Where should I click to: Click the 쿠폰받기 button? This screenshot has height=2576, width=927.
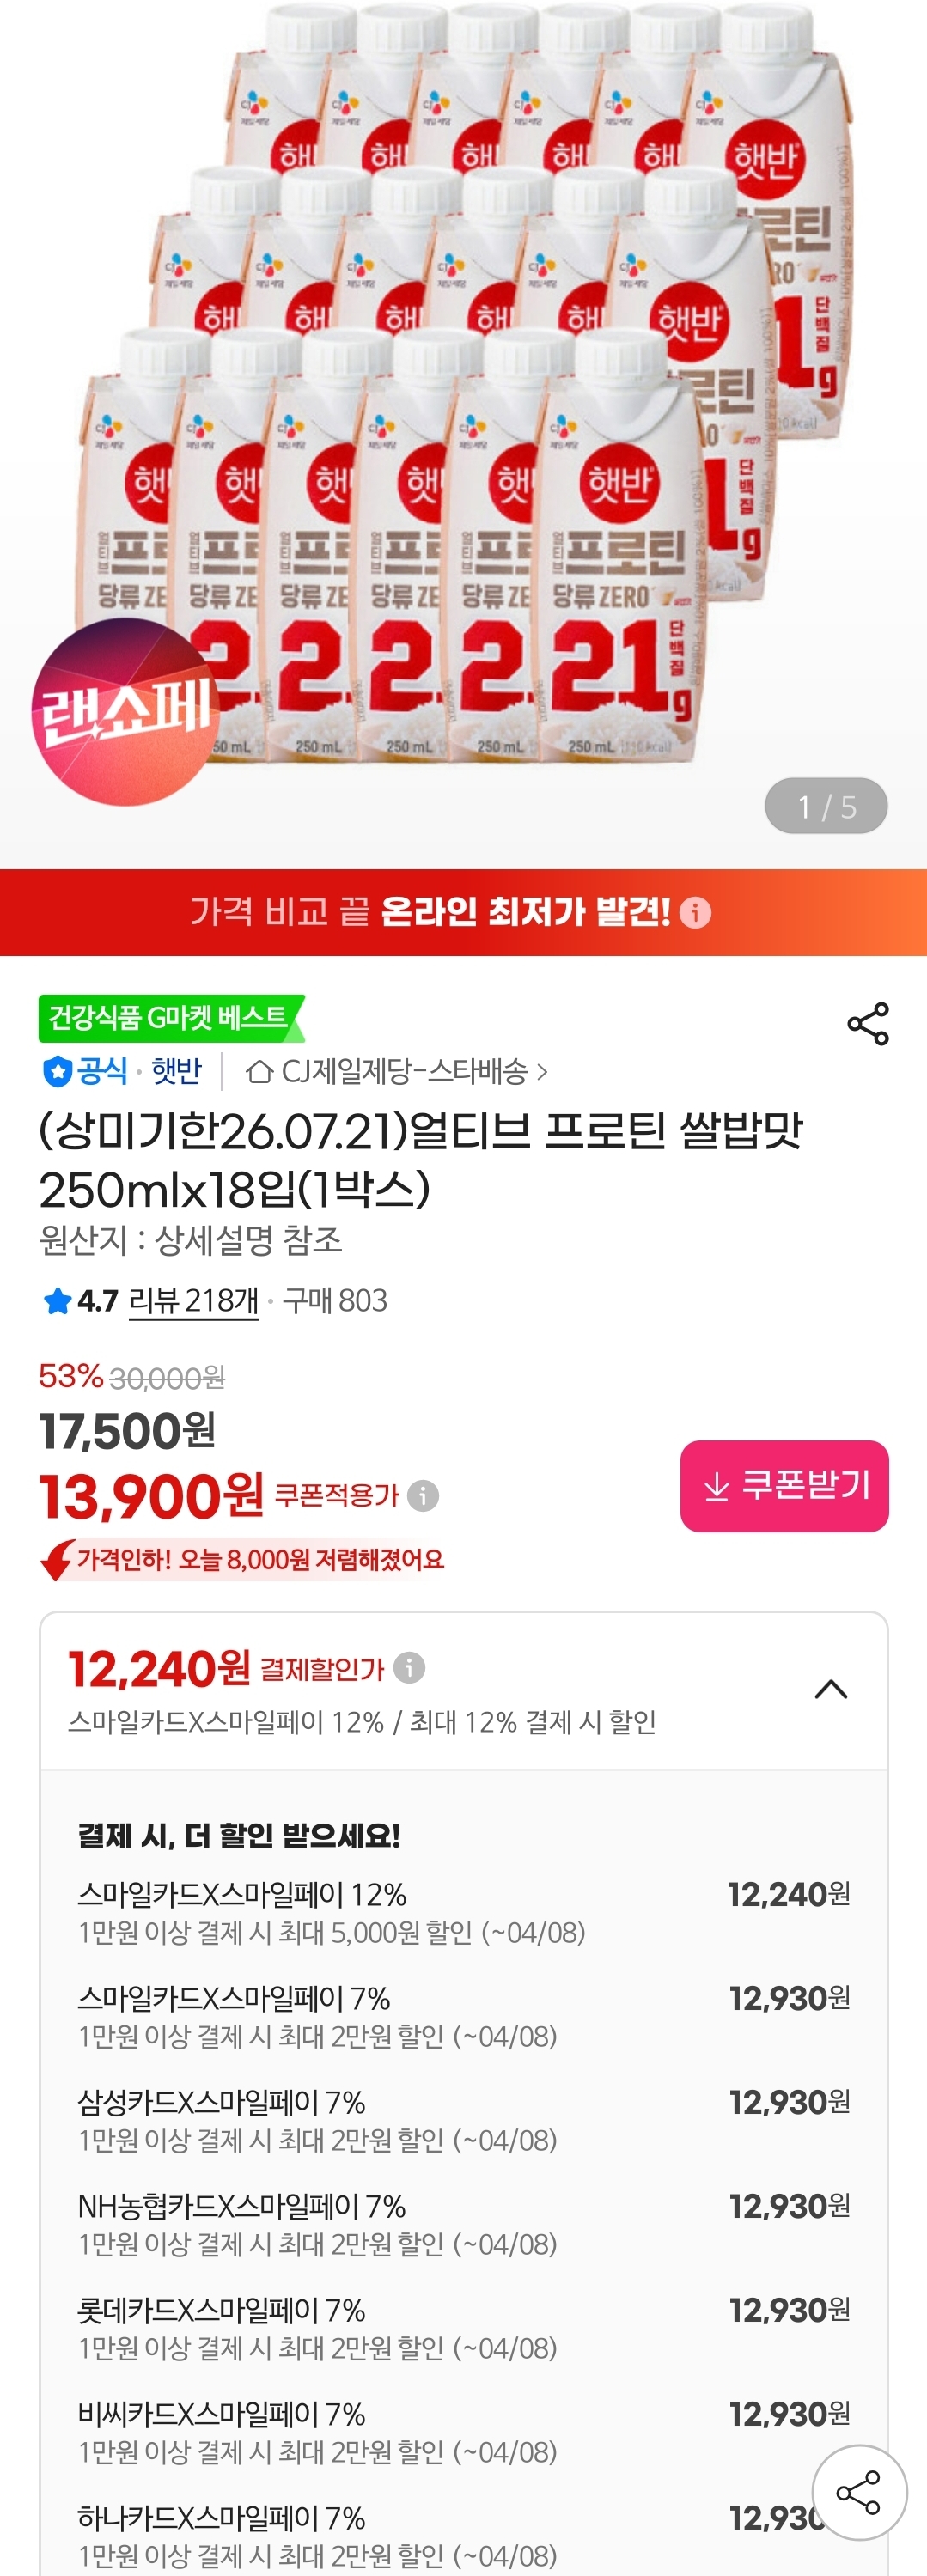tap(784, 1485)
